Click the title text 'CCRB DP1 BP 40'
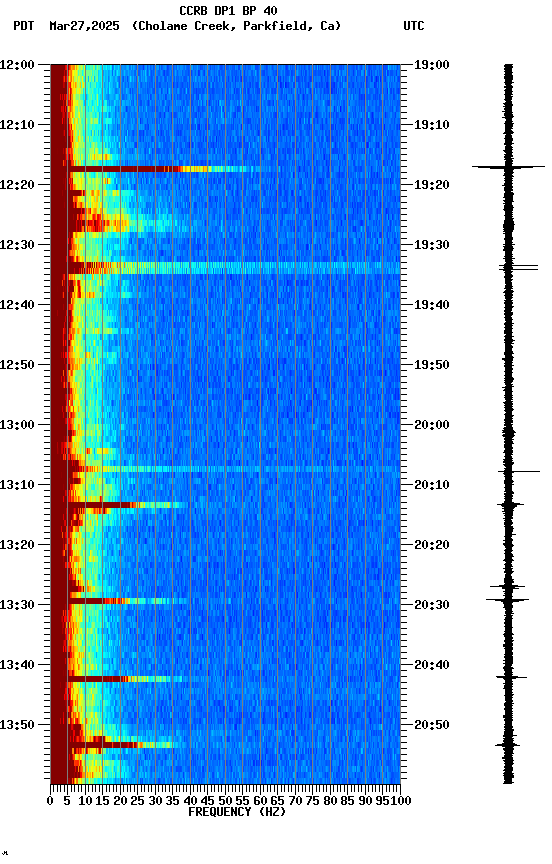Viewport: 552px width, 864px height. click(x=228, y=10)
